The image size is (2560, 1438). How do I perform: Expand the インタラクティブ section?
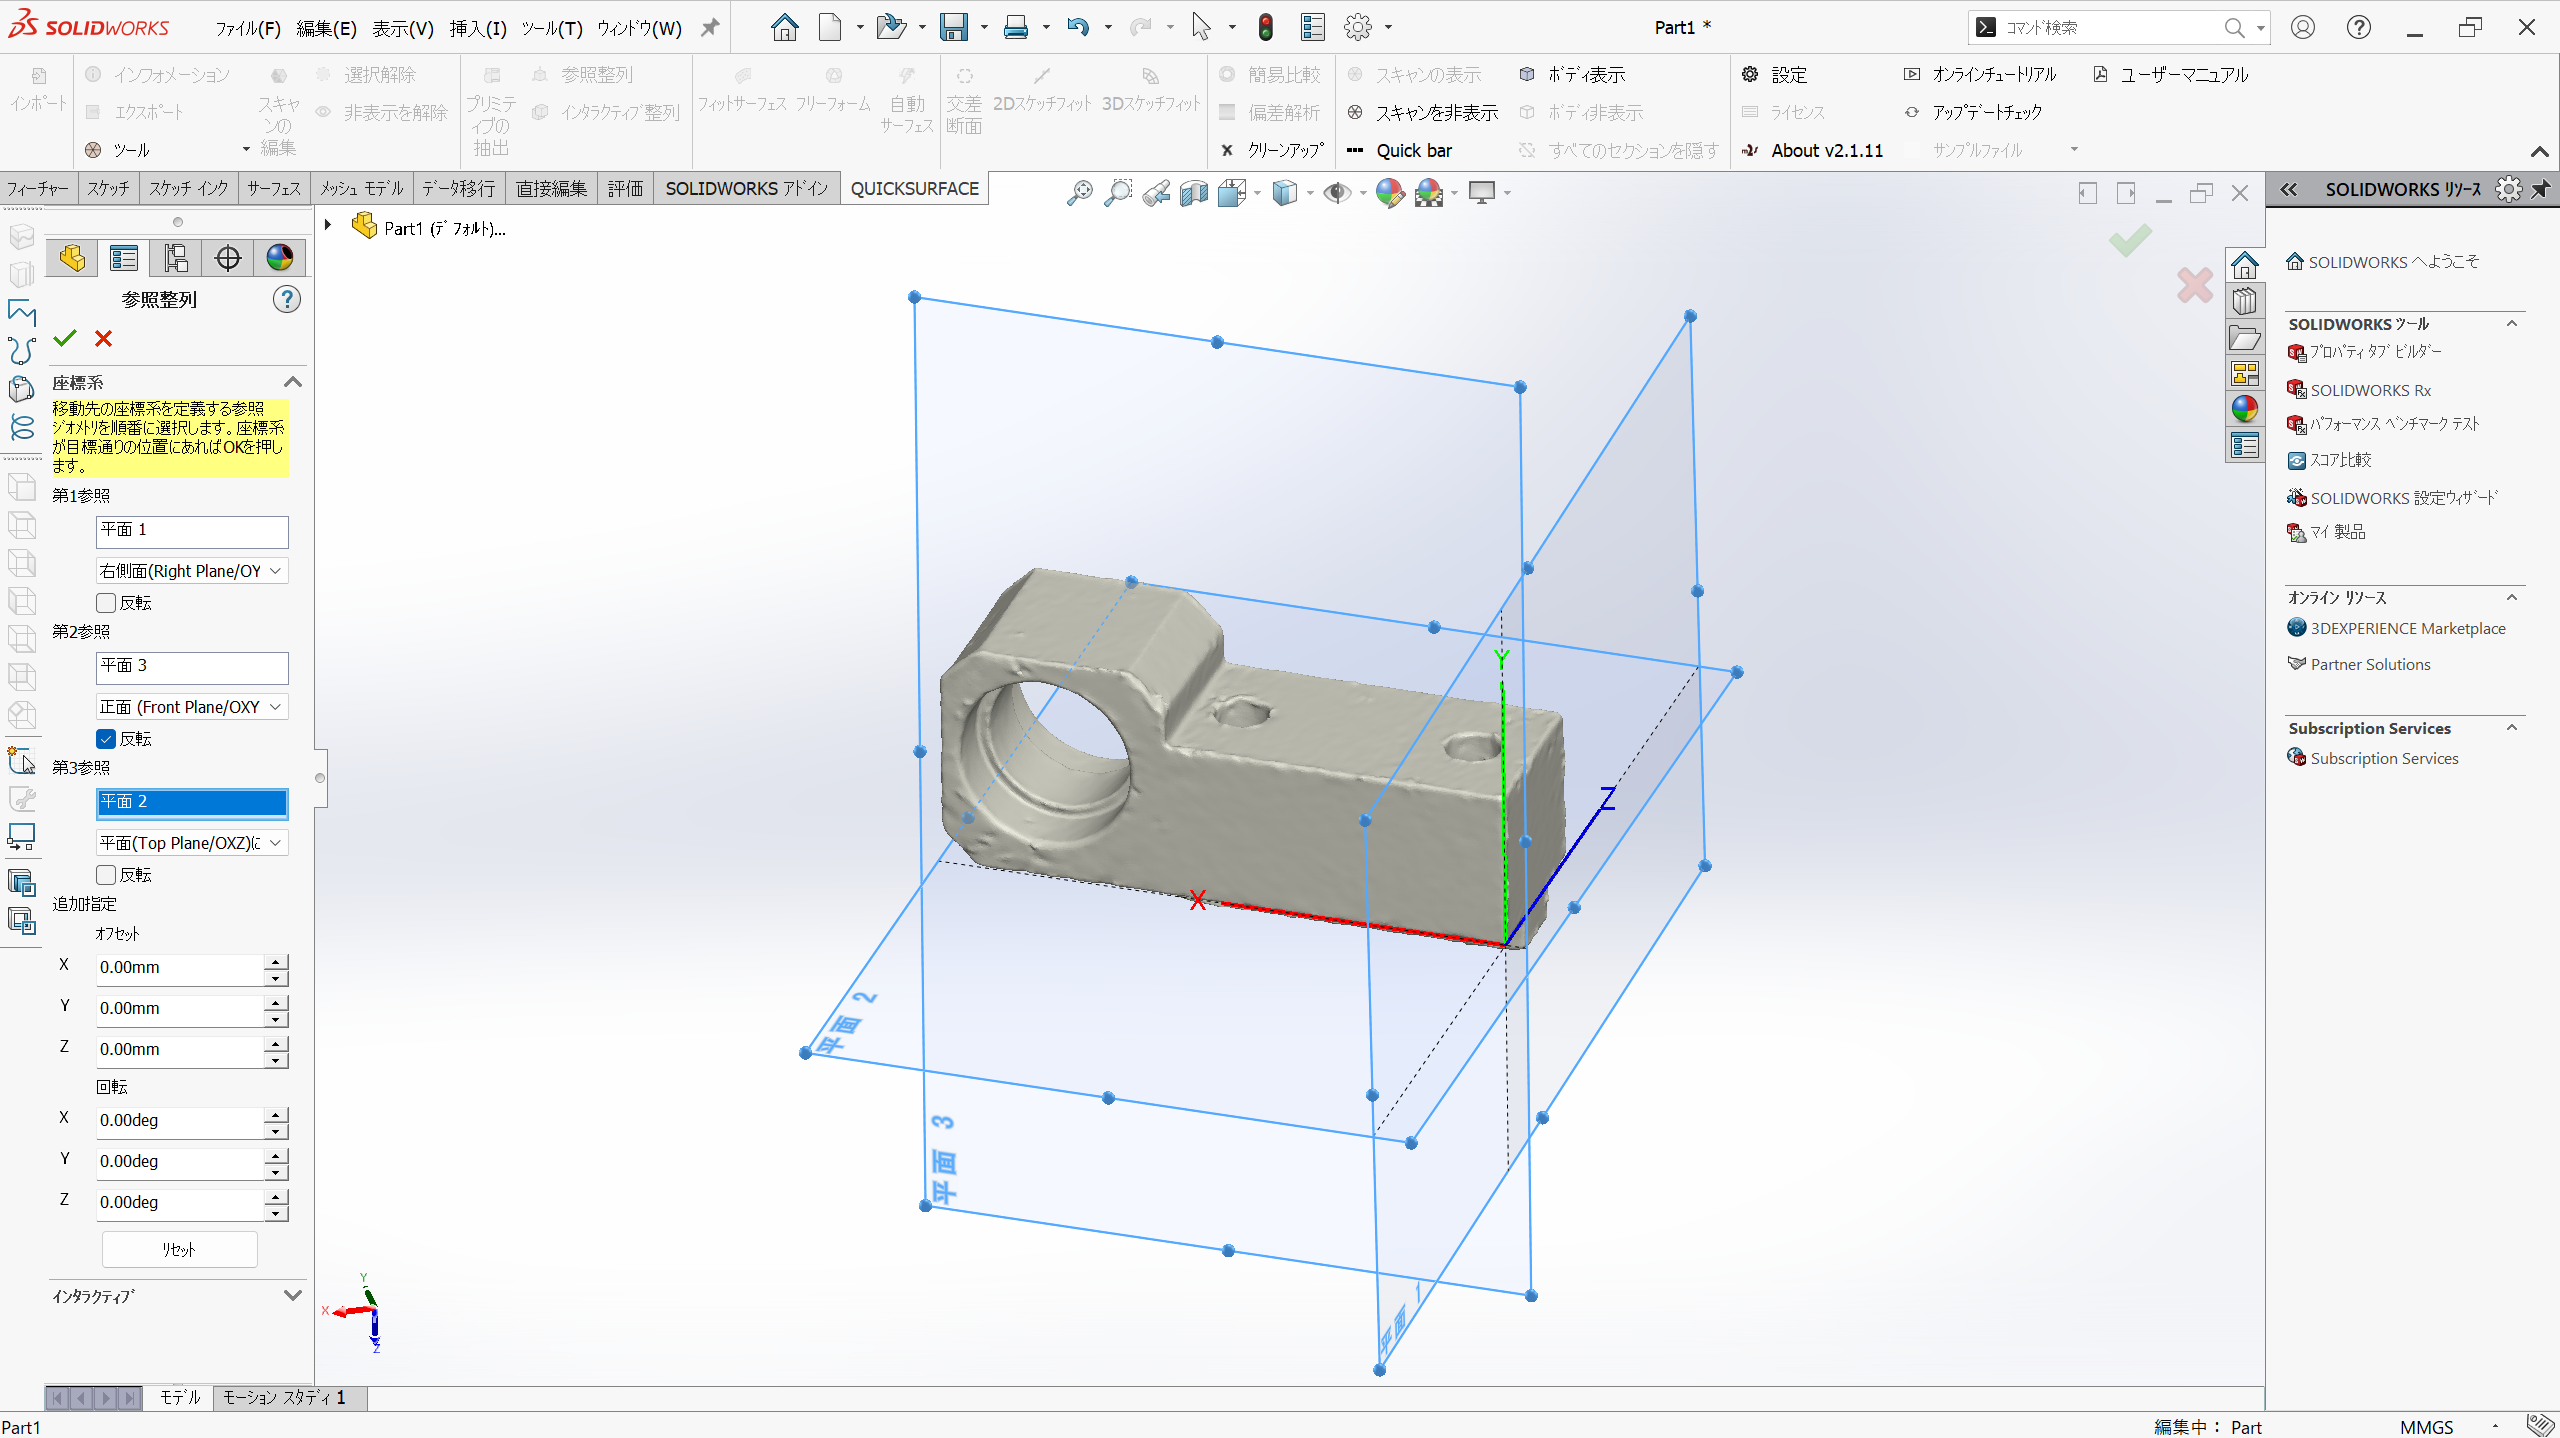(292, 1296)
